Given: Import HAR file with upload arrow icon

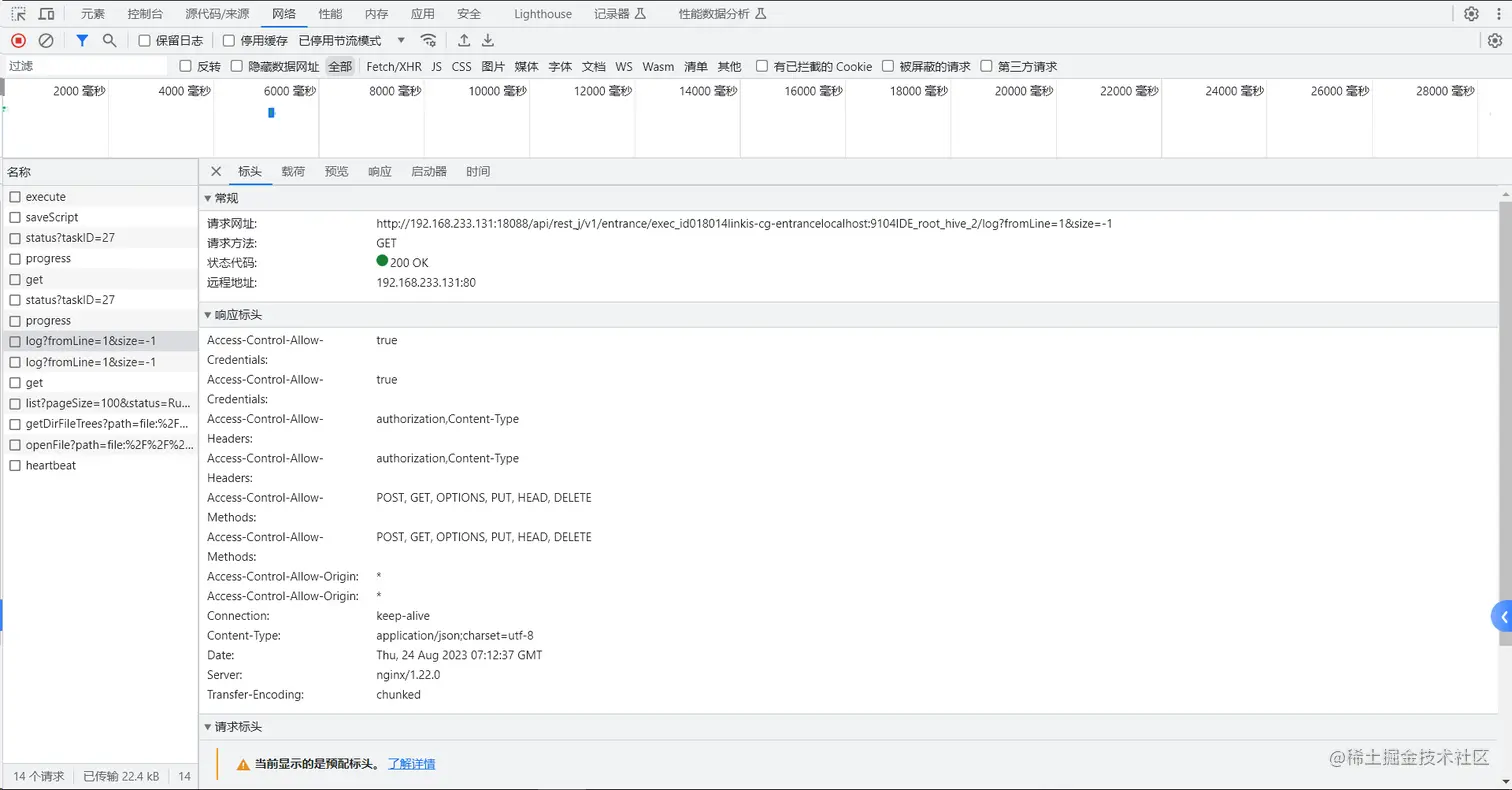Looking at the screenshot, I should (464, 40).
